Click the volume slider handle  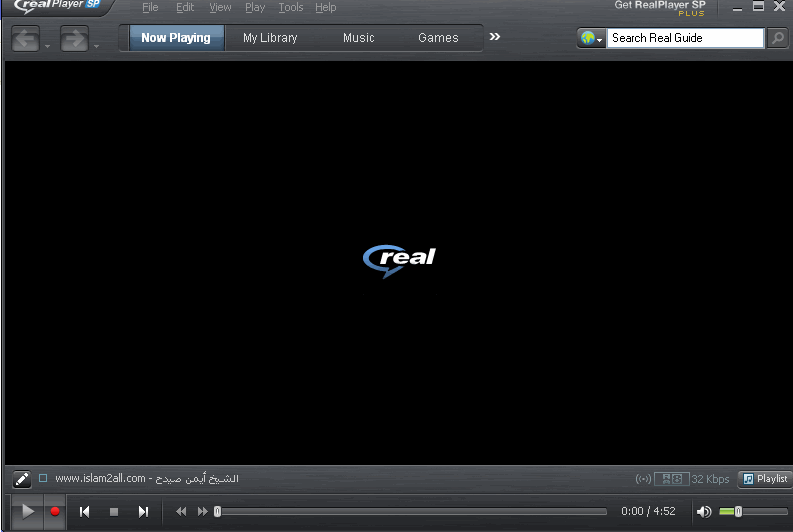pos(738,512)
